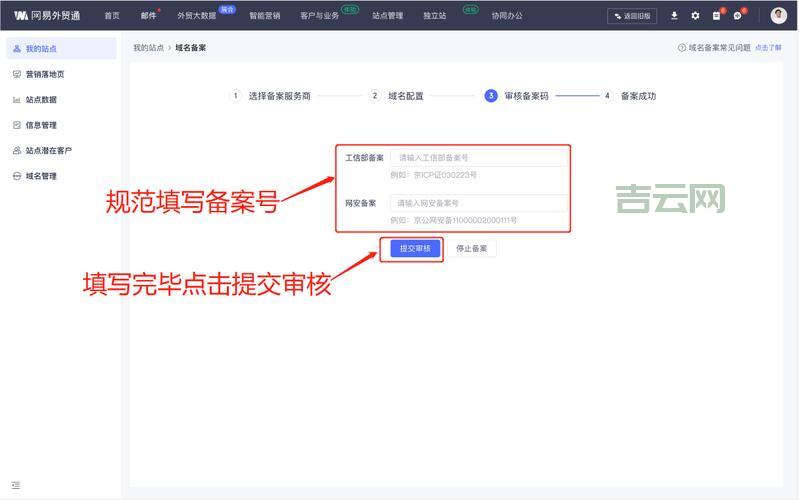Open the 外贸大数据 menu
The image size is (799, 500).
coord(197,16)
